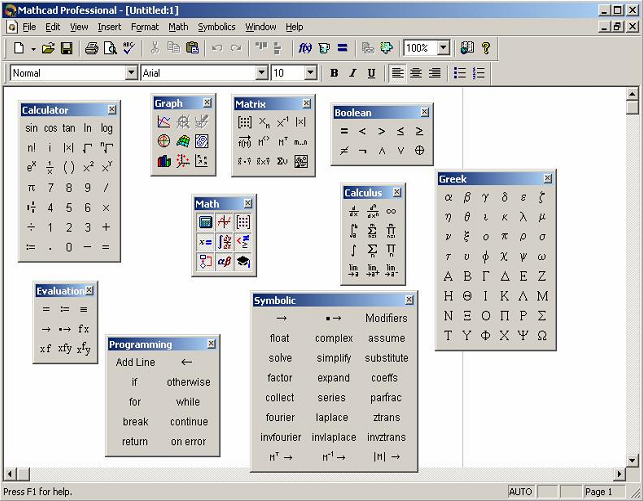Click solve in Symbolic palette
643x501 pixels.
(280, 358)
